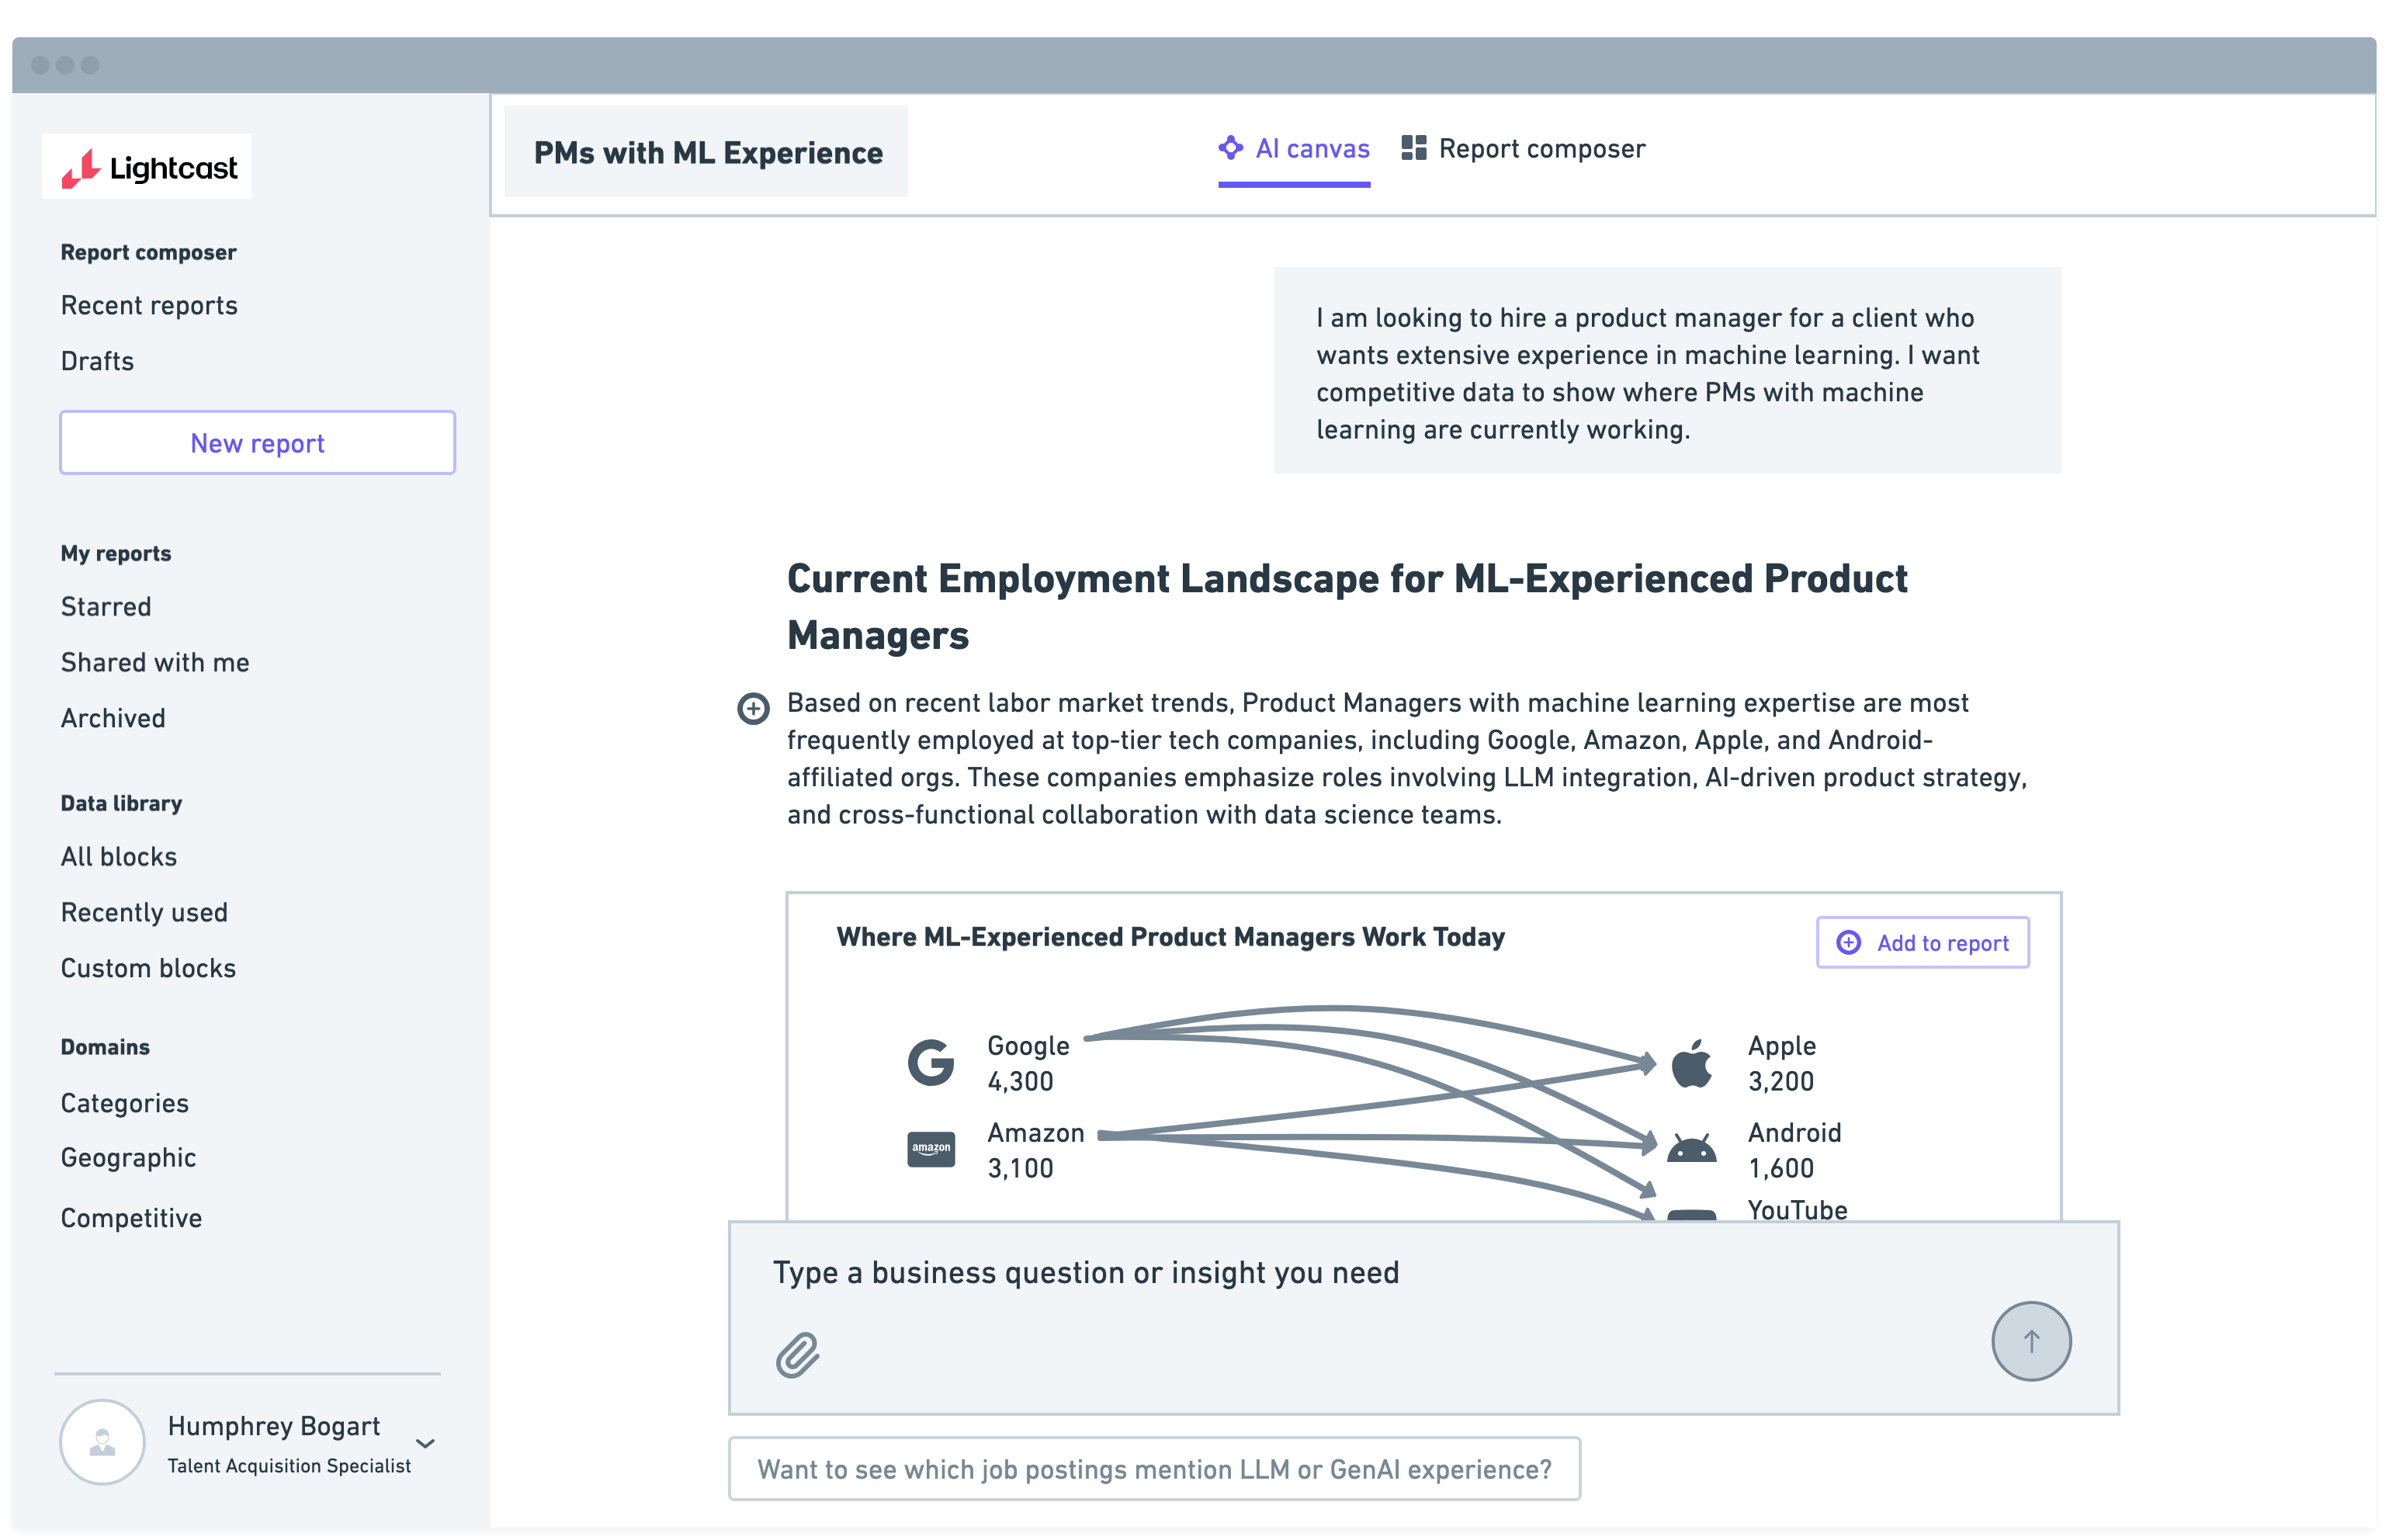2389x1540 pixels.
Task: Switch to the AI canvas tab
Action: coord(1293,149)
